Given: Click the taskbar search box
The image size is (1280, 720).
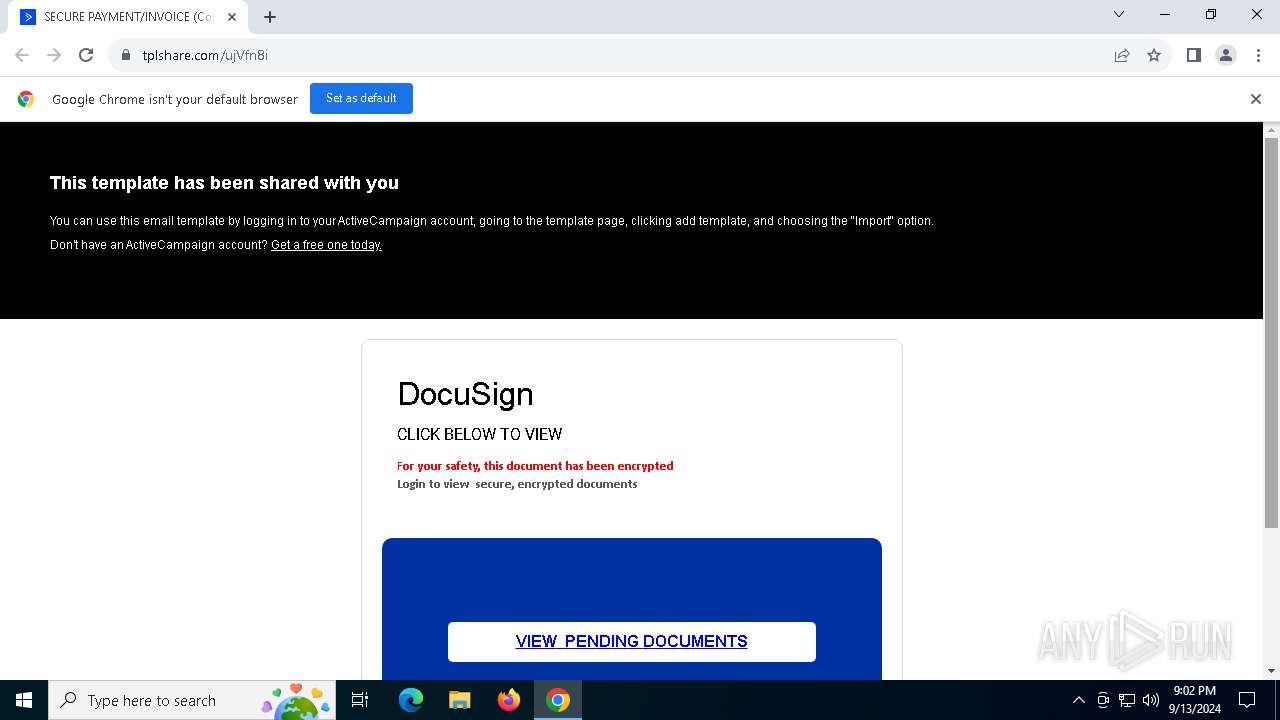Looking at the screenshot, I should coord(192,700).
